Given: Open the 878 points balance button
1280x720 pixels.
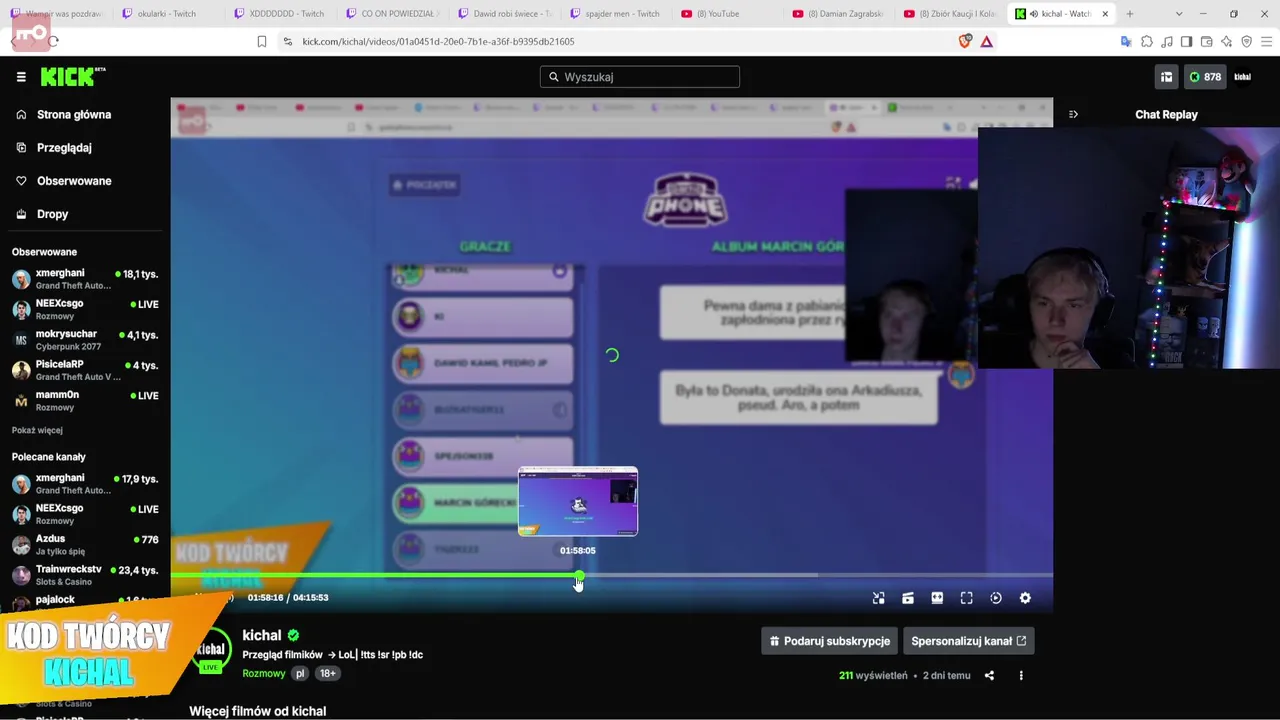Looking at the screenshot, I should pyautogui.click(x=1204, y=77).
